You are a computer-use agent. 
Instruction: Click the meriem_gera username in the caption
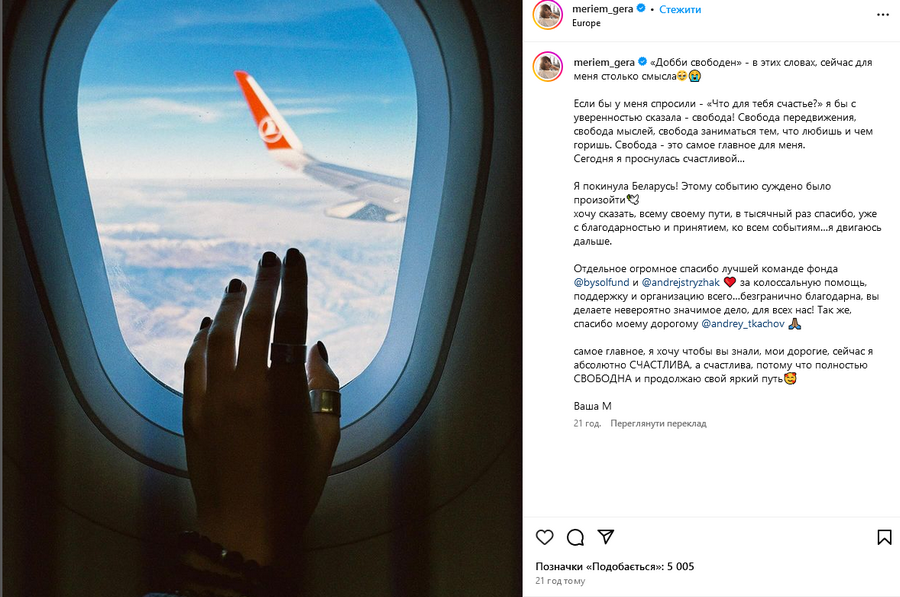[604, 62]
